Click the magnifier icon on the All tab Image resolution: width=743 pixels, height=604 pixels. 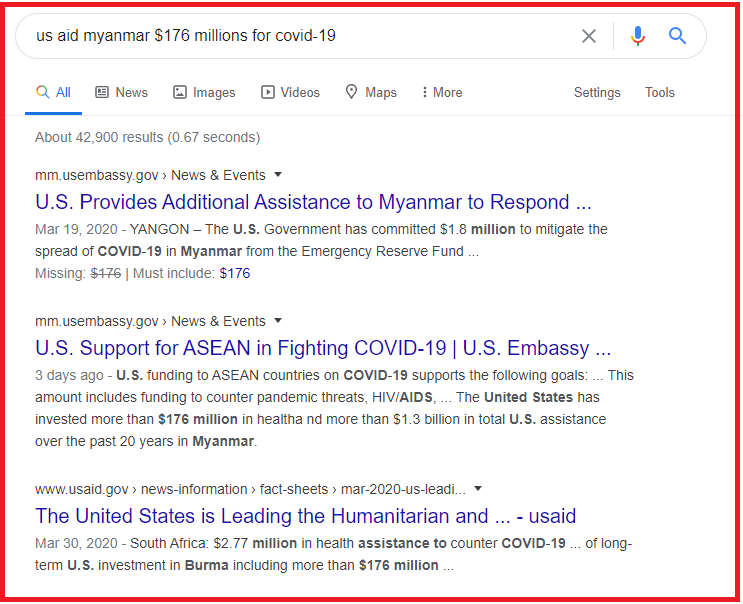coord(43,92)
